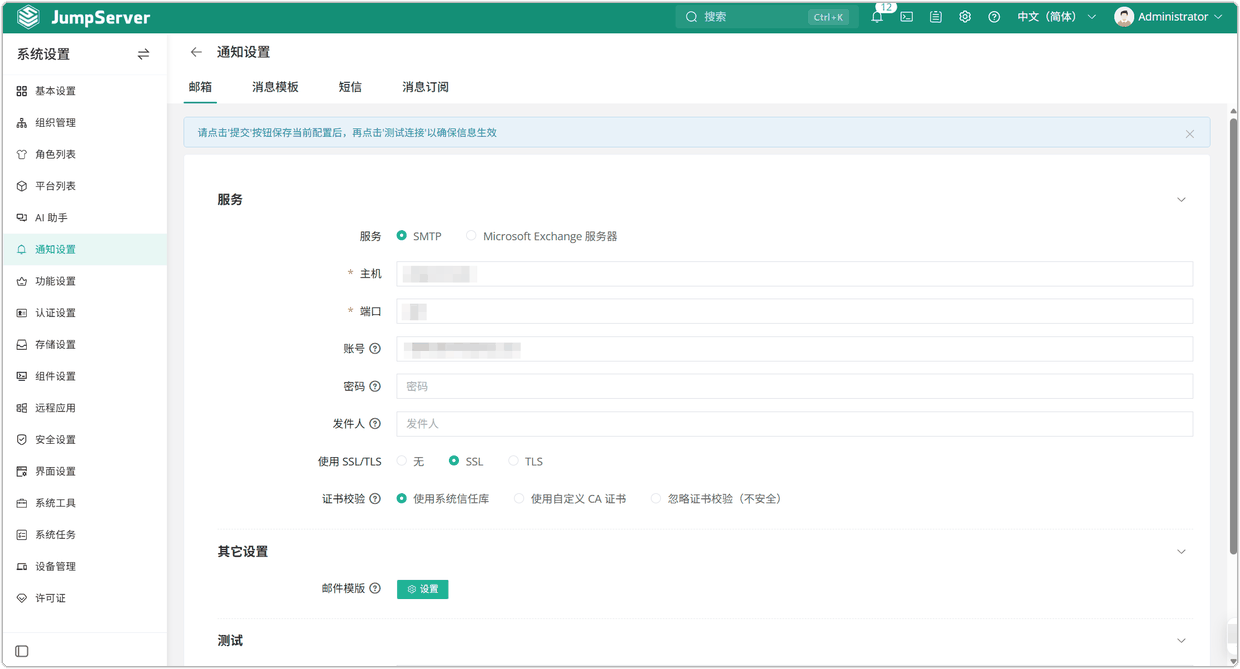
Task: Show help tooltip icon for 邮件模版
Action: (375, 589)
